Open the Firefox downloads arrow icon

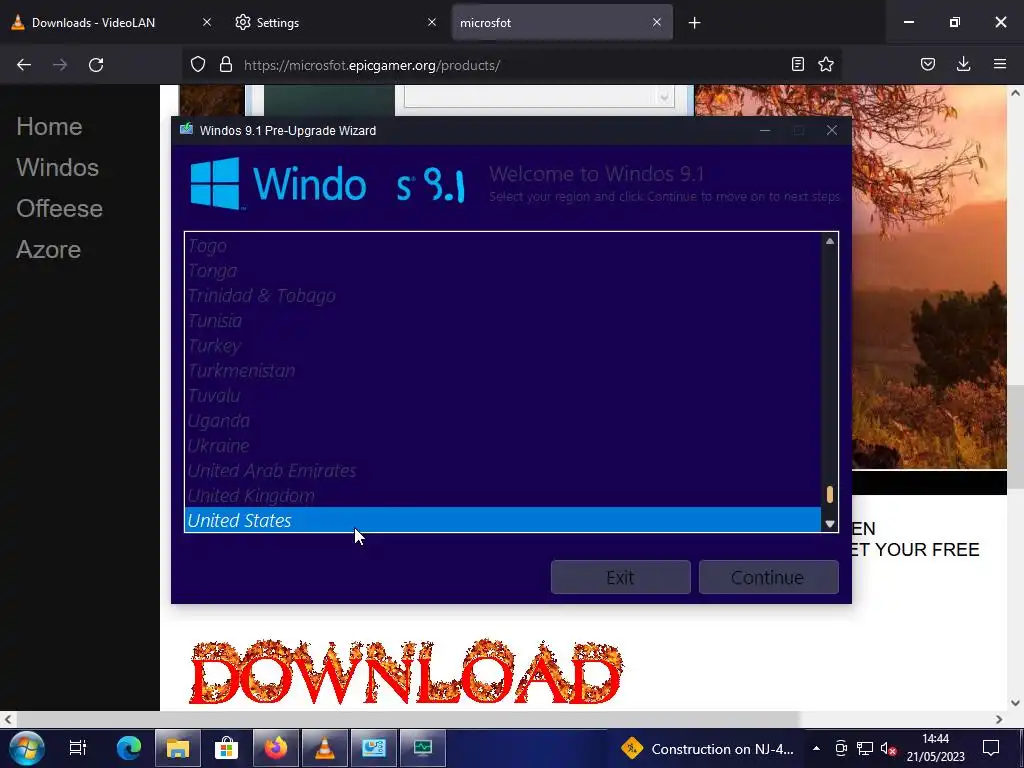coord(963,64)
